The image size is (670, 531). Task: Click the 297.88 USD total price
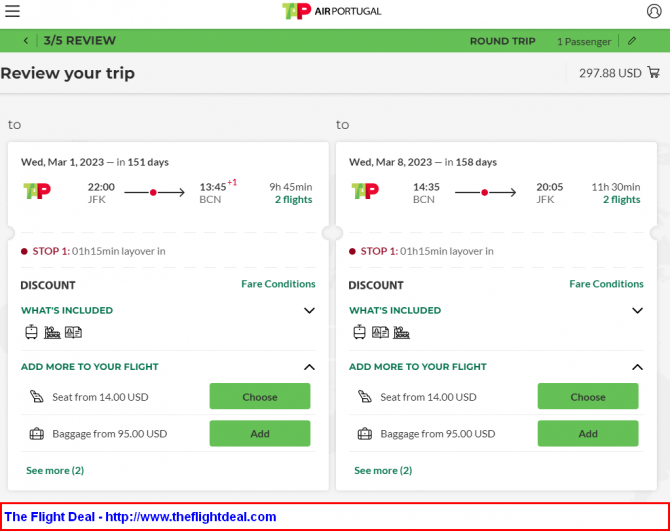pos(610,73)
